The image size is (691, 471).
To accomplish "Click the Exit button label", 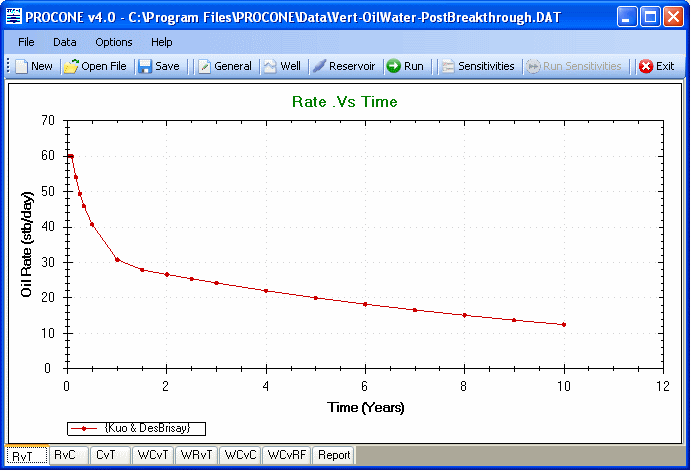I will tap(665, 67).
